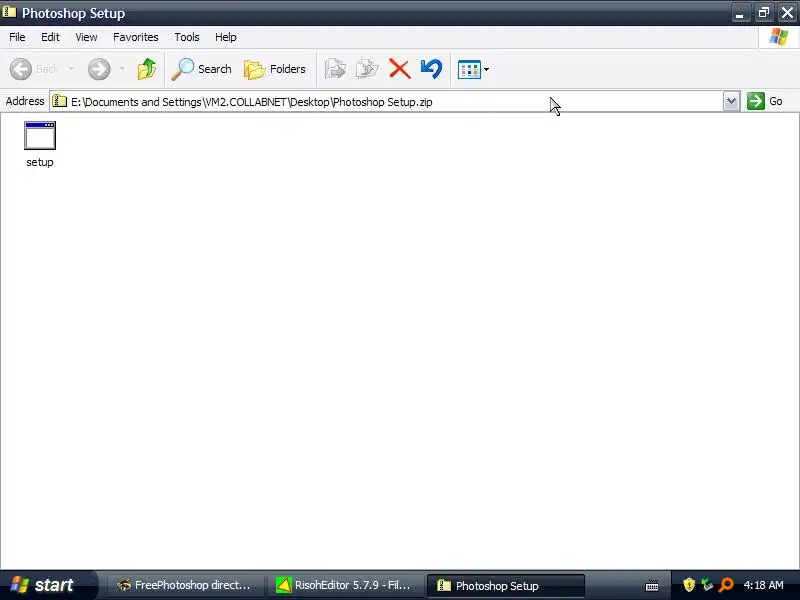
Task: Expand the Address bar dropdown
Action: coord(731,101)
